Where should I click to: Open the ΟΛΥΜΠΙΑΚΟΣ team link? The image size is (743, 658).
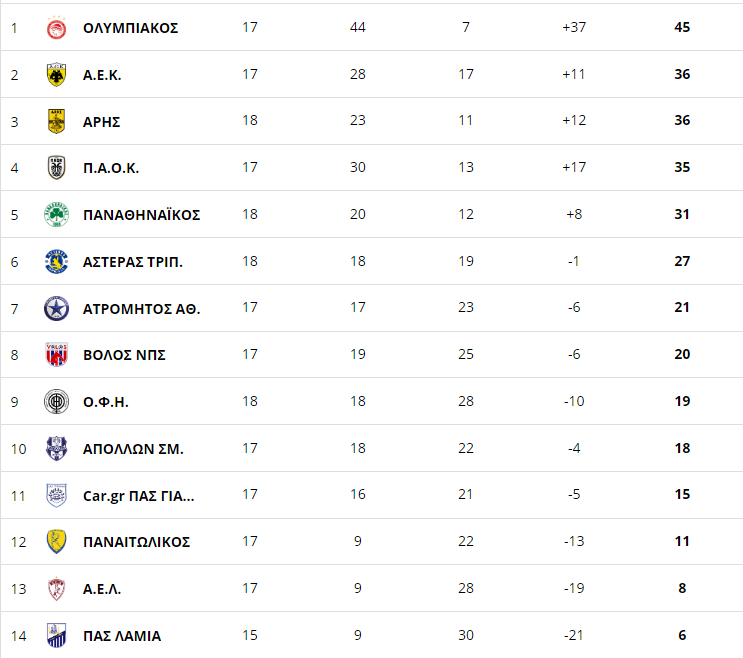coord(130,28)
